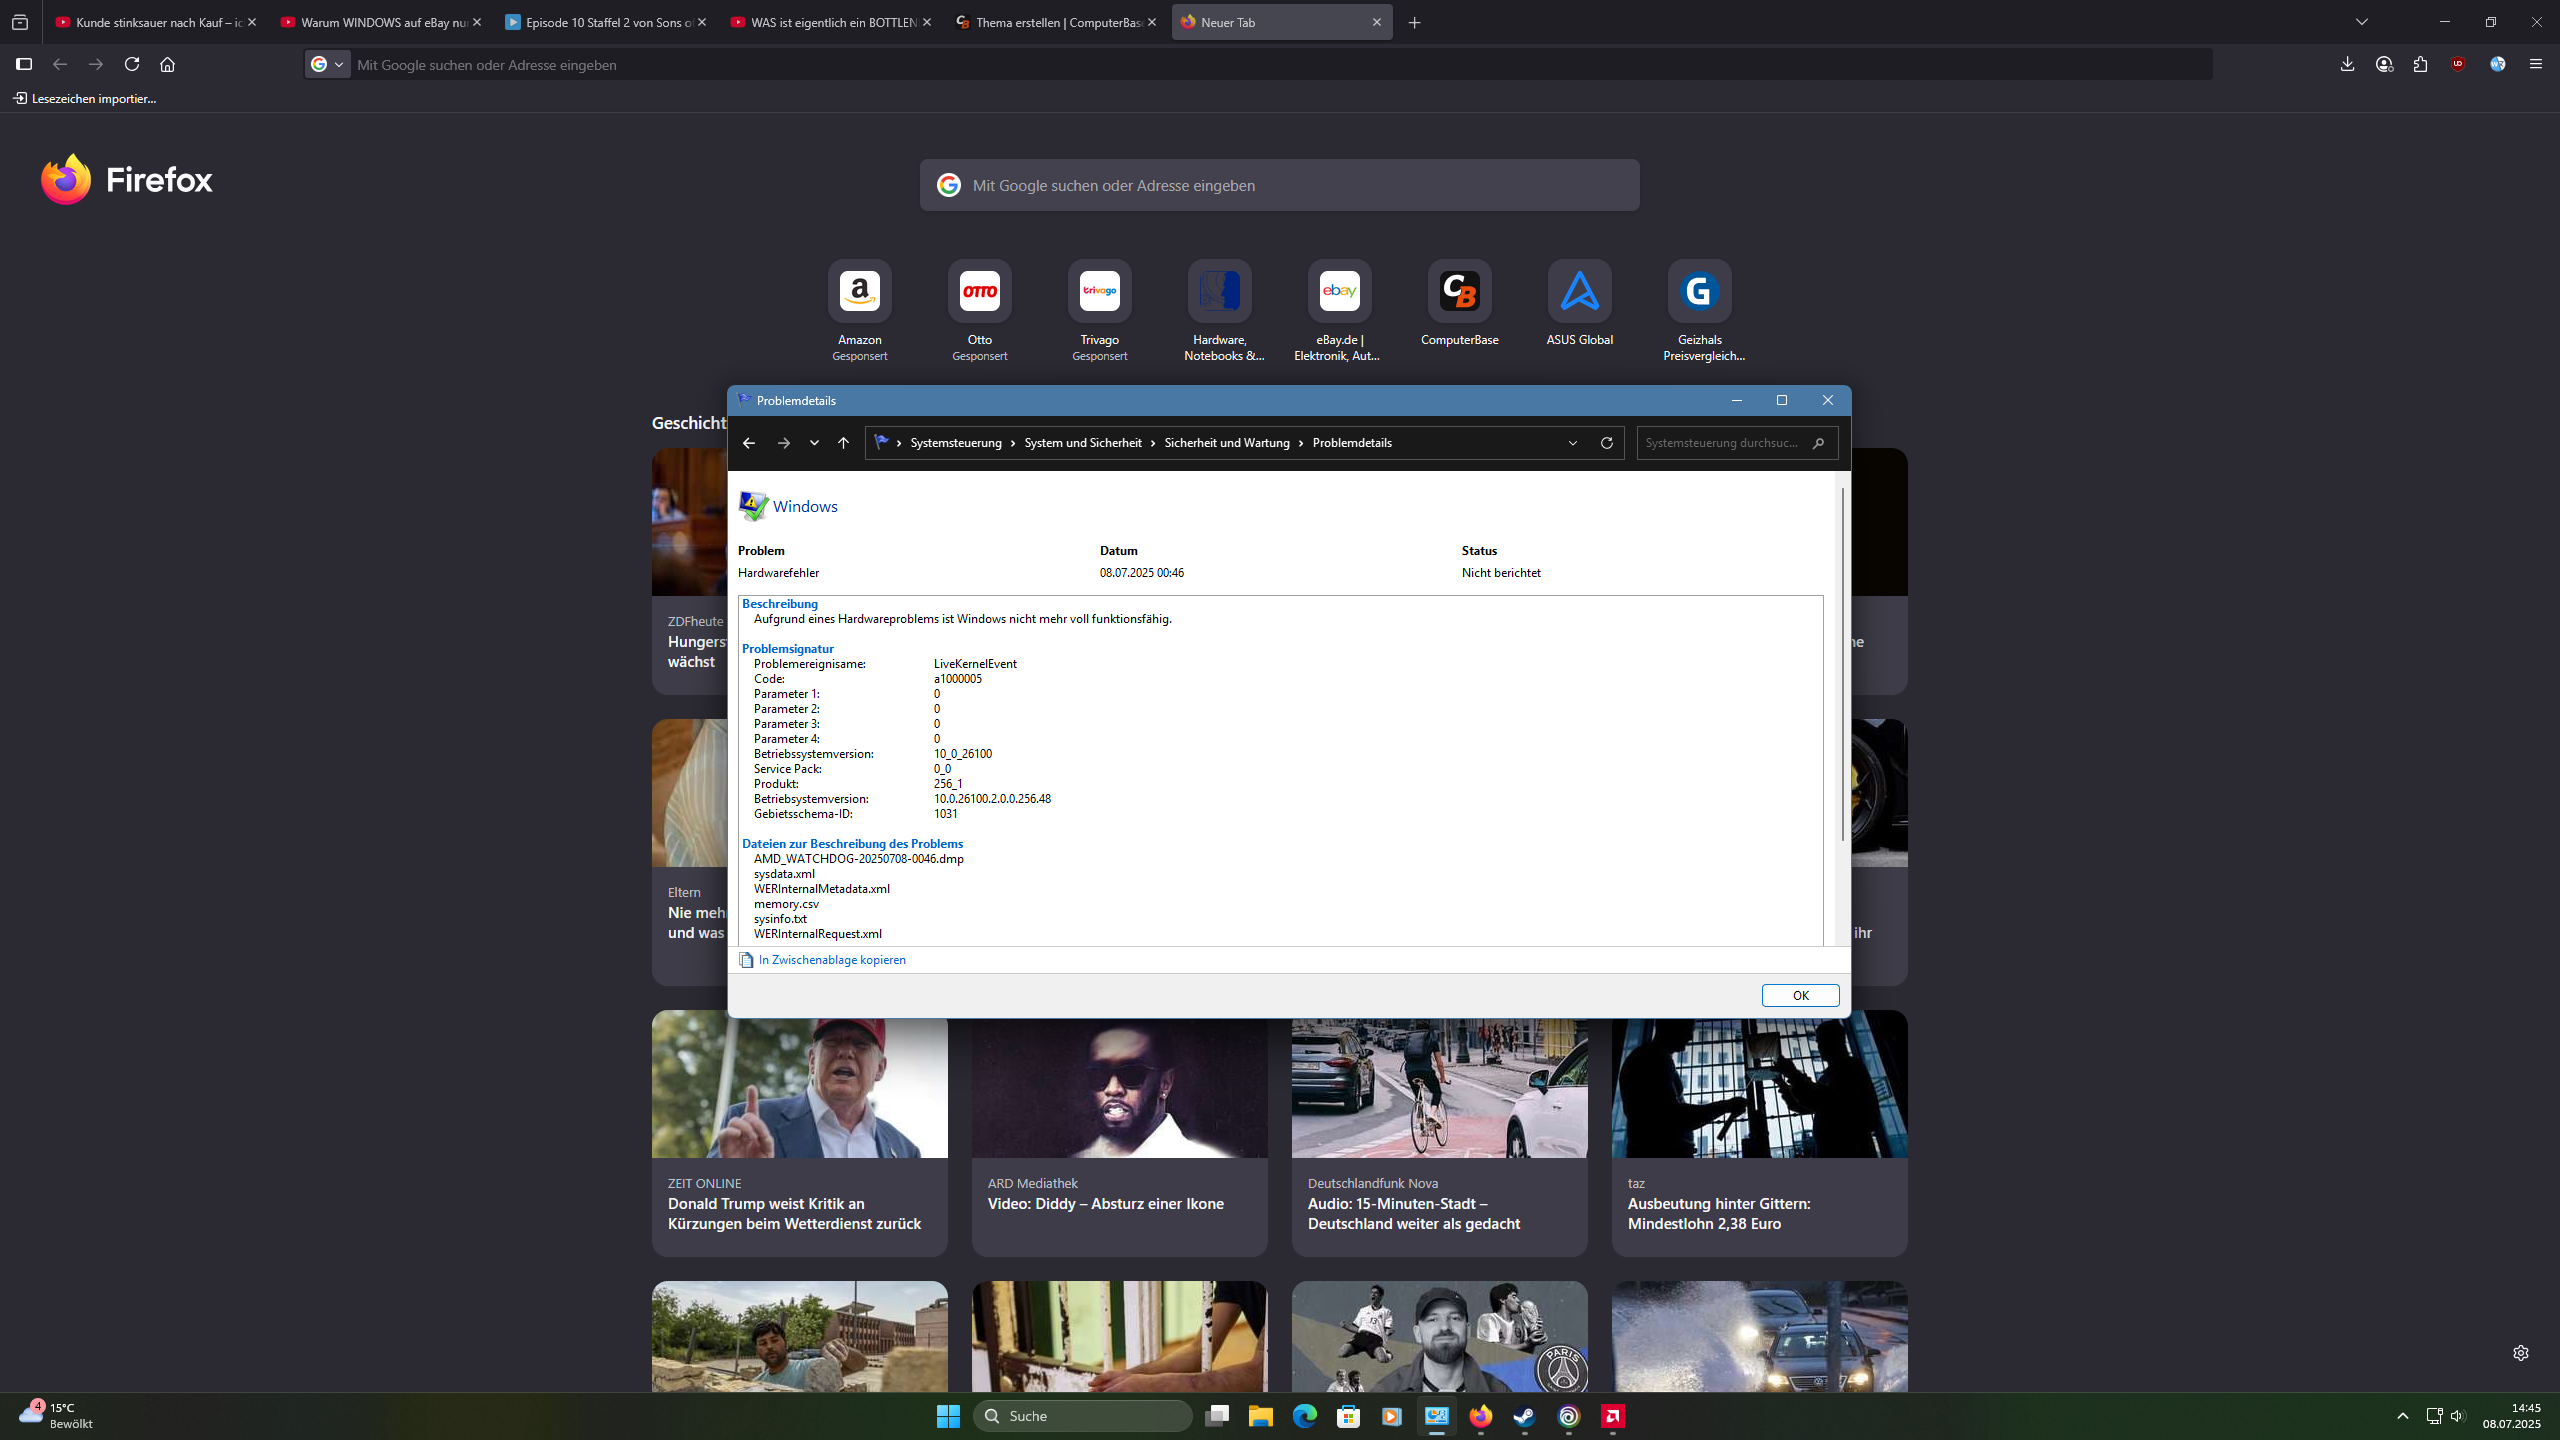Click the uBlock Origin toolbar icon
2560x1440 pixels.
point(2458,64)
